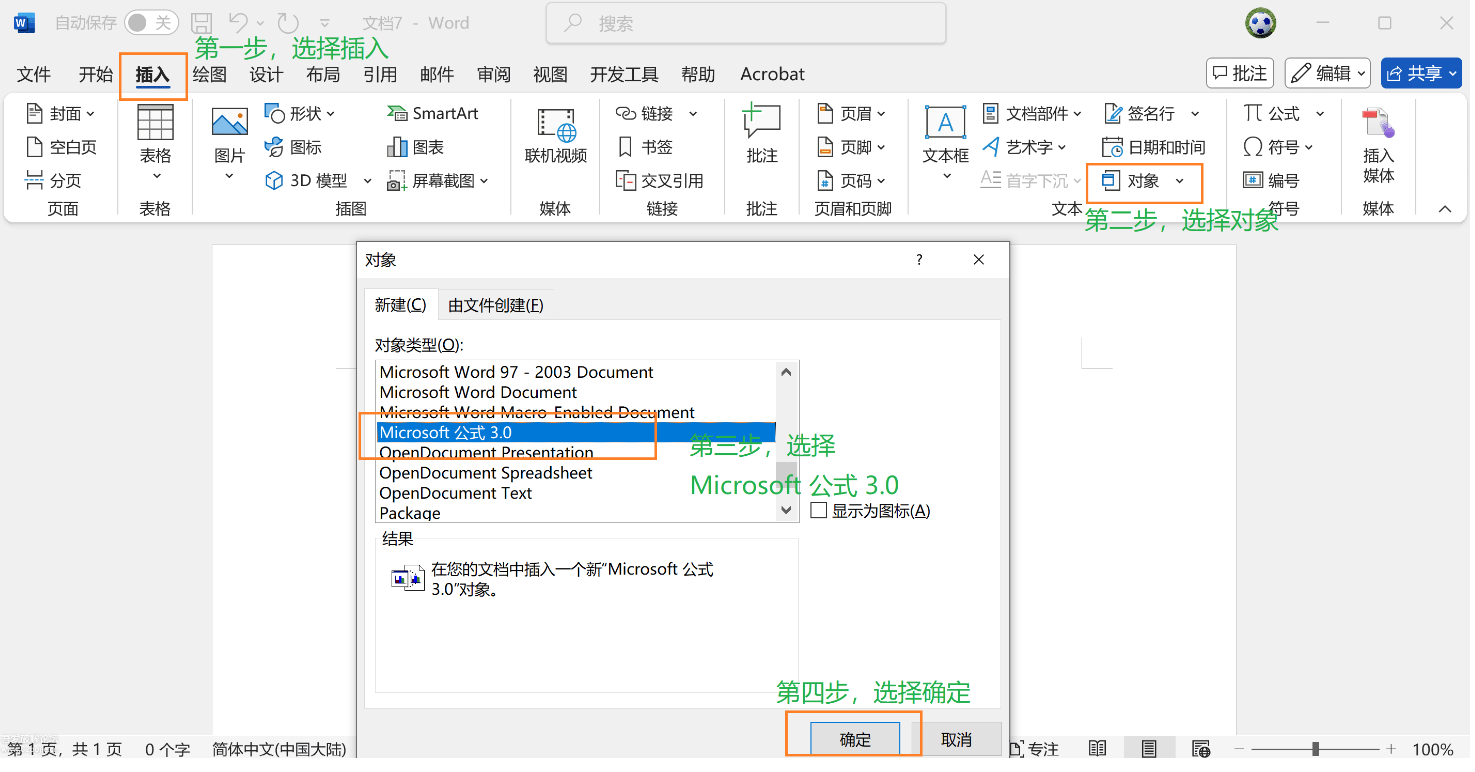Viewport: 1475px width, 772px height.
Task: Insert a blank page (空白页)
Action: [x=60, y=147]
